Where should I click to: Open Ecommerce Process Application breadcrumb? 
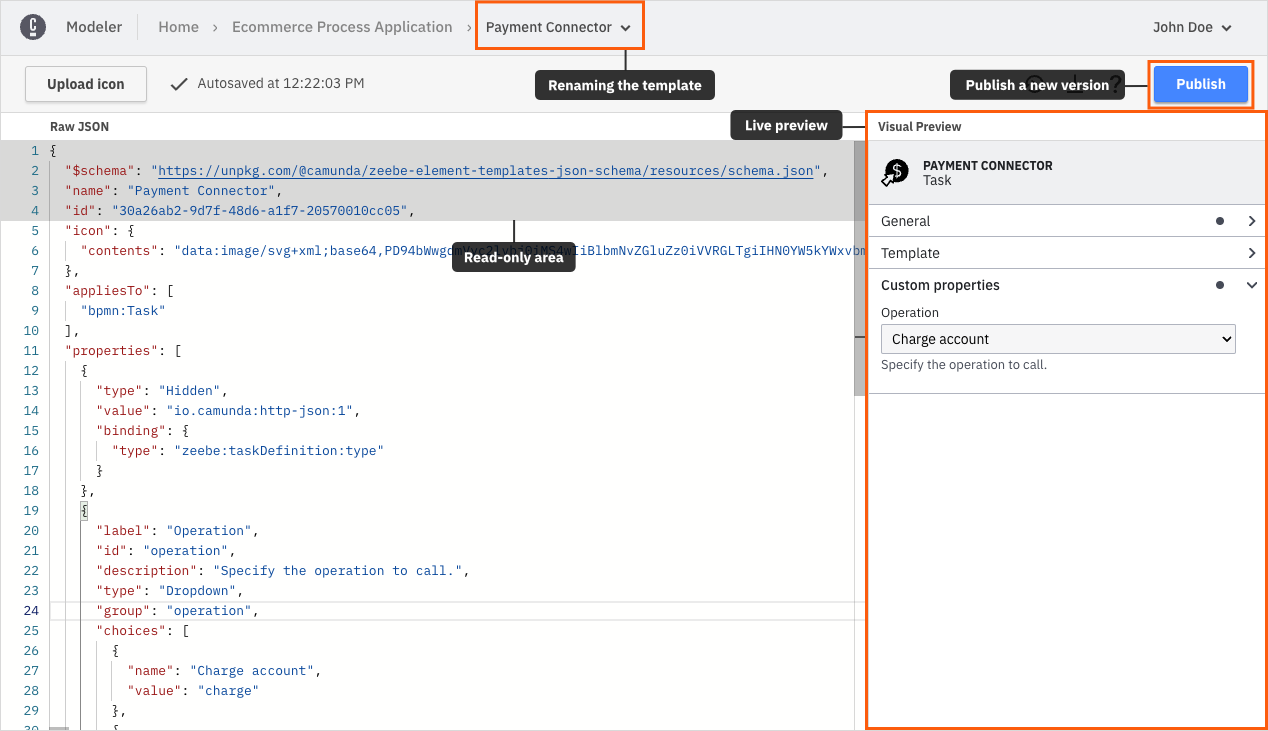[342, 27]
